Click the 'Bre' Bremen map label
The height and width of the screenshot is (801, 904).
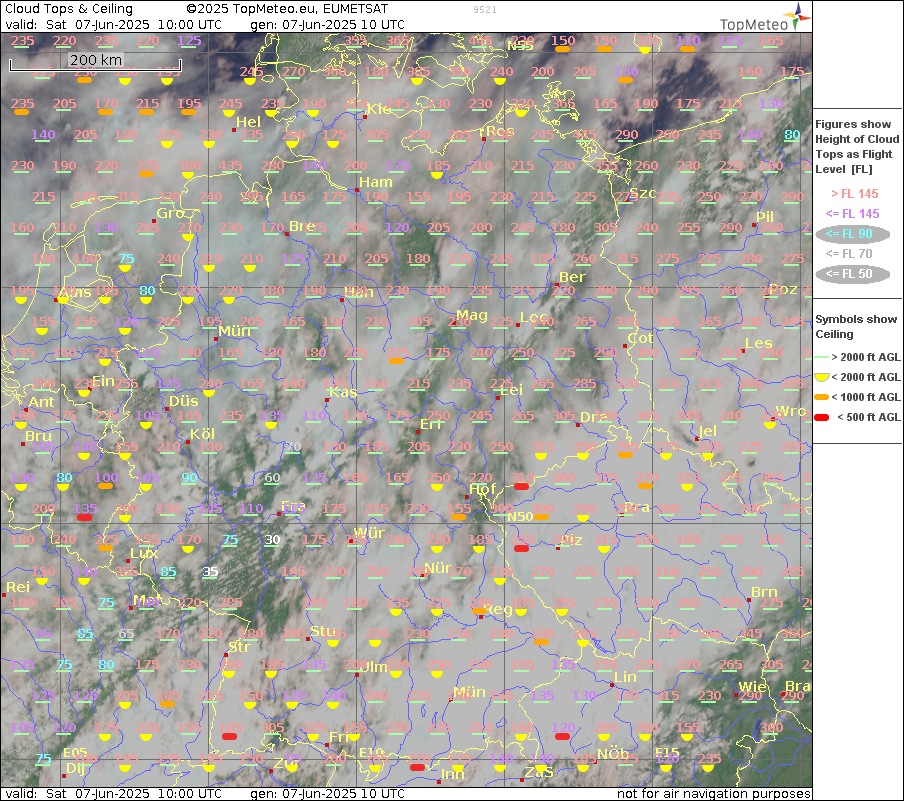pyautogui.click(x=302, y=226)
